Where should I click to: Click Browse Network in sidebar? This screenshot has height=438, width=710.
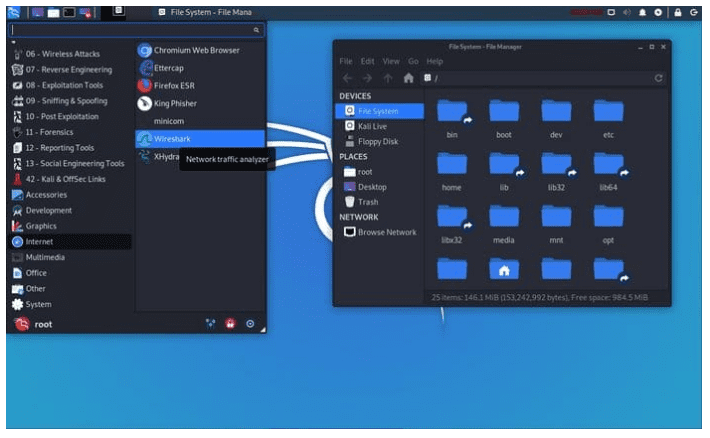tap(379, 232)
